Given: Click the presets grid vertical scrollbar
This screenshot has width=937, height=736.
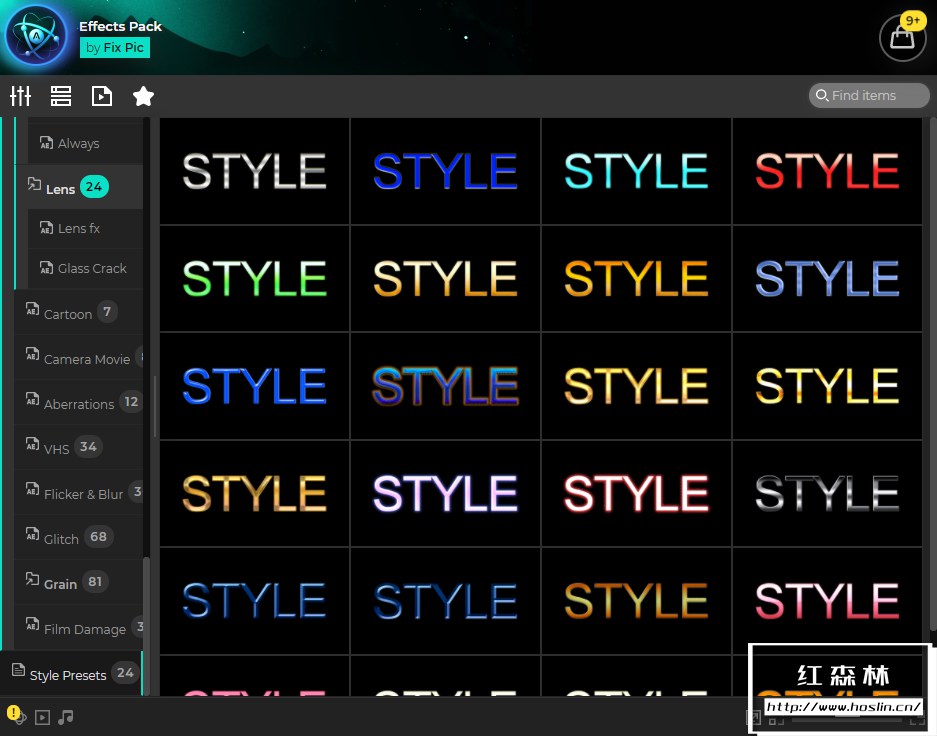Looking at the screenshot, I should [933, 373].
